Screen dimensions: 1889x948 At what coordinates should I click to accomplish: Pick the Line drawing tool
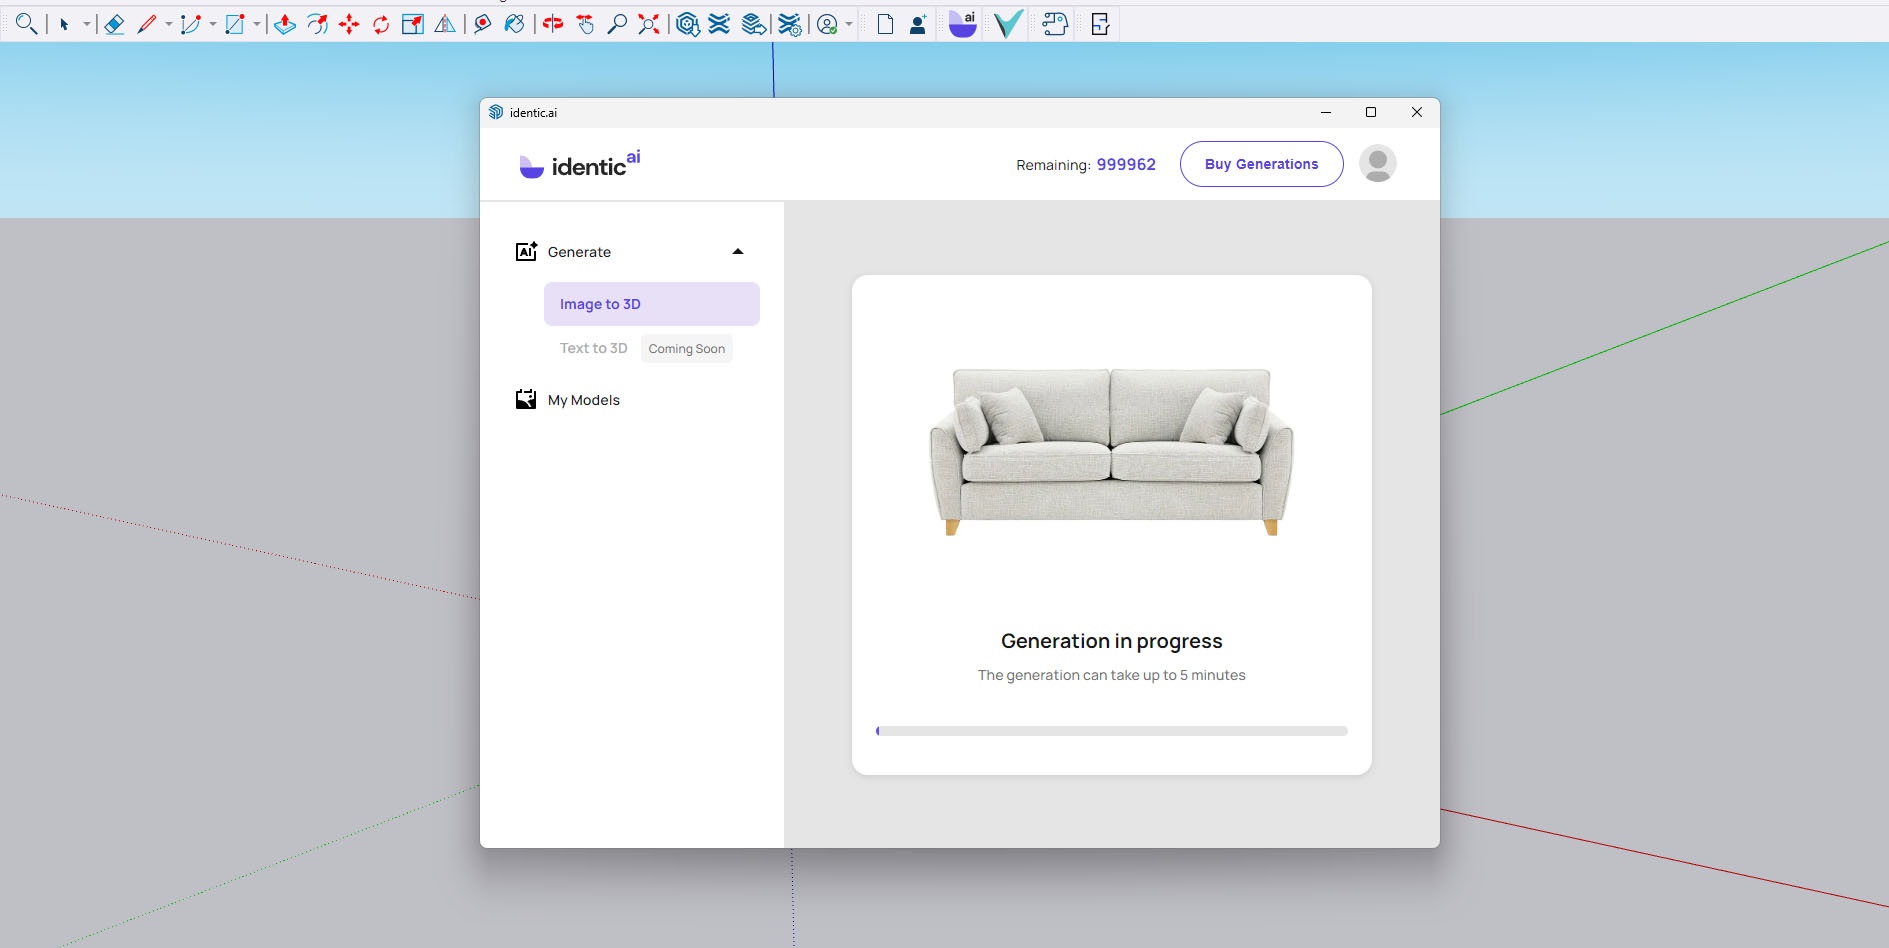click(148, 24)
